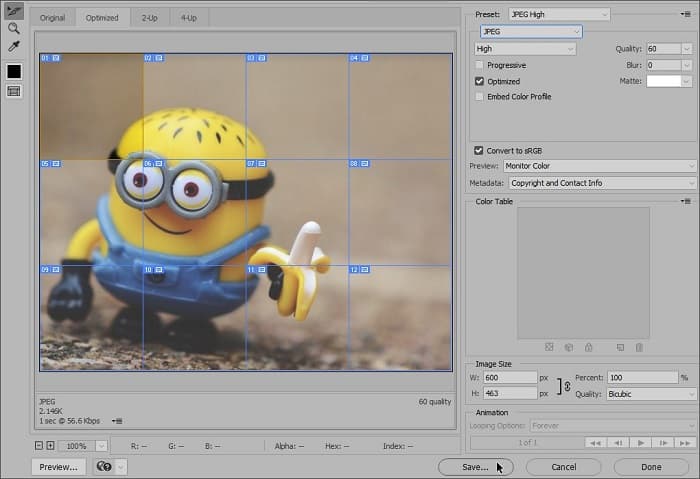Viewport: 700px width, 479px height.
Task: Open the Bicubic resample quality dropdown
Action: (650, 394)
